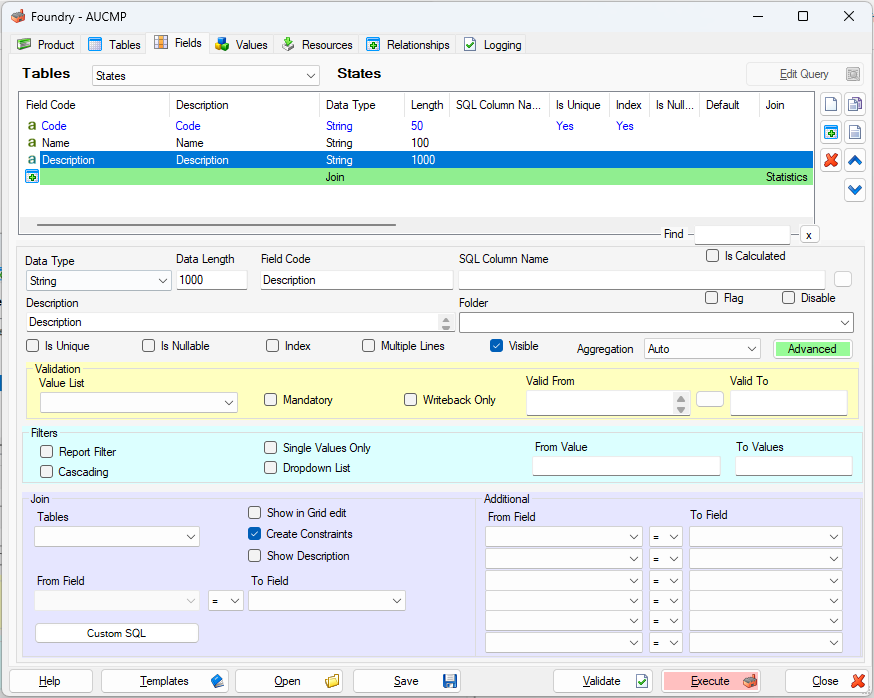Open the Templates button
Image resolution: width=874 pixels, height=698 pixels.
(166, 681)
